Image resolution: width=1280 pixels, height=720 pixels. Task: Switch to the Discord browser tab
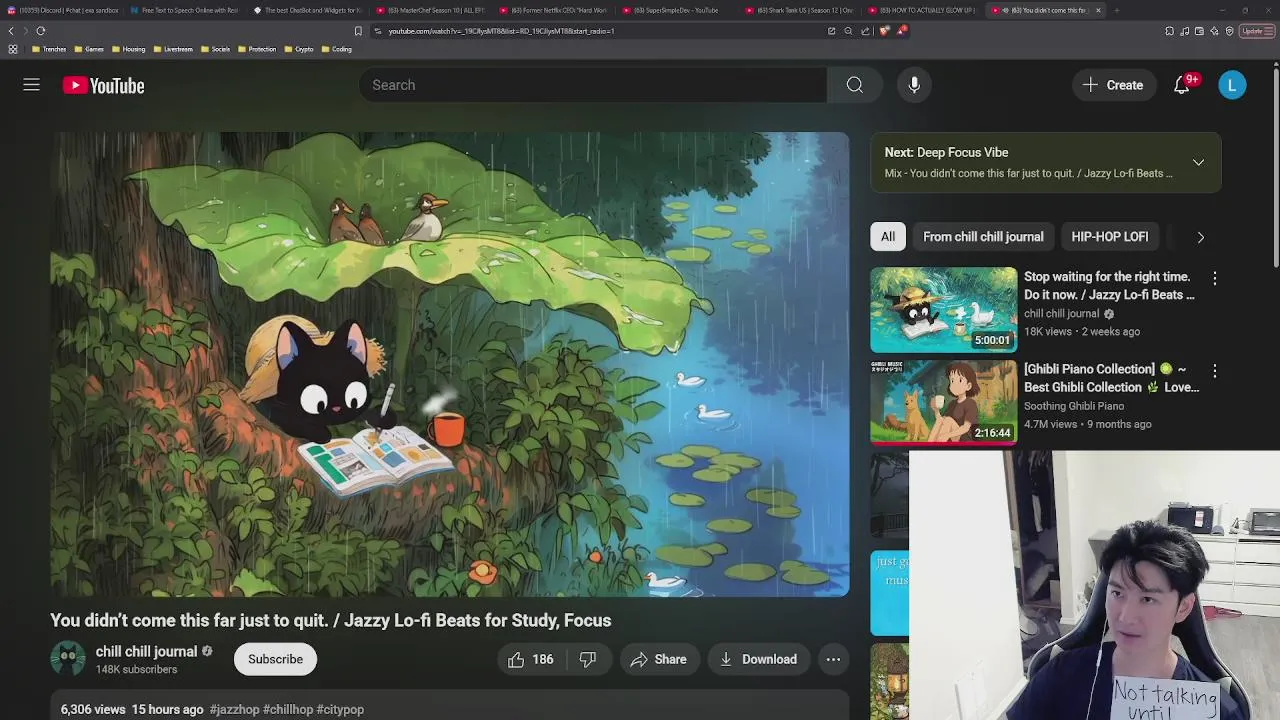click(61, 10)
